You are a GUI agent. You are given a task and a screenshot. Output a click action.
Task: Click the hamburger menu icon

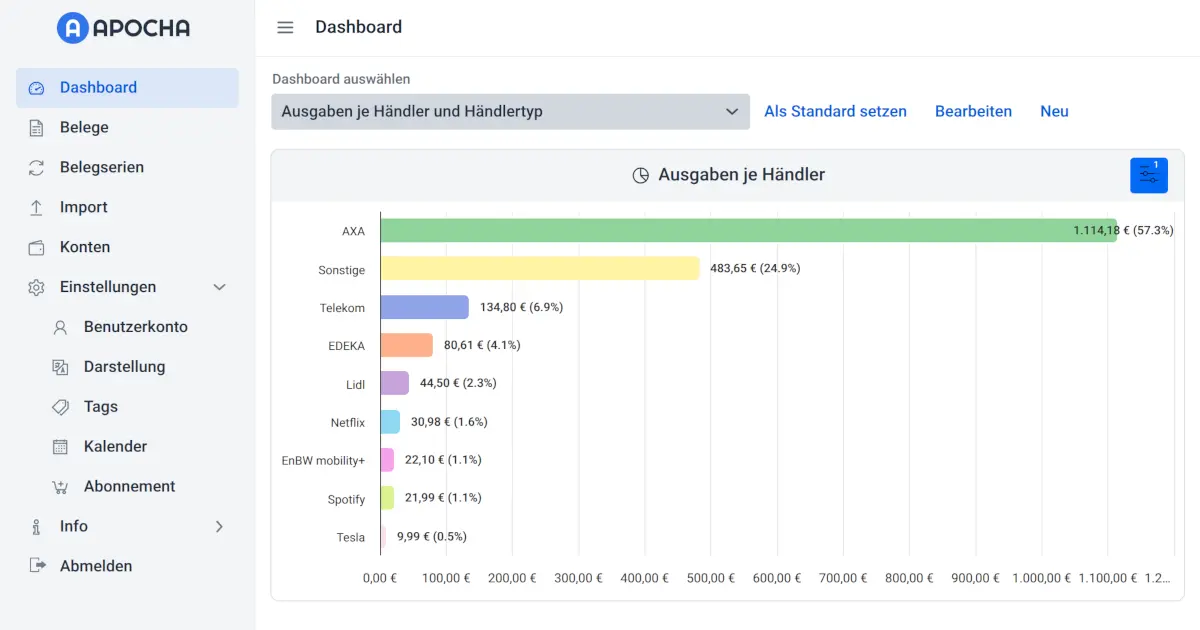[285, 28]
